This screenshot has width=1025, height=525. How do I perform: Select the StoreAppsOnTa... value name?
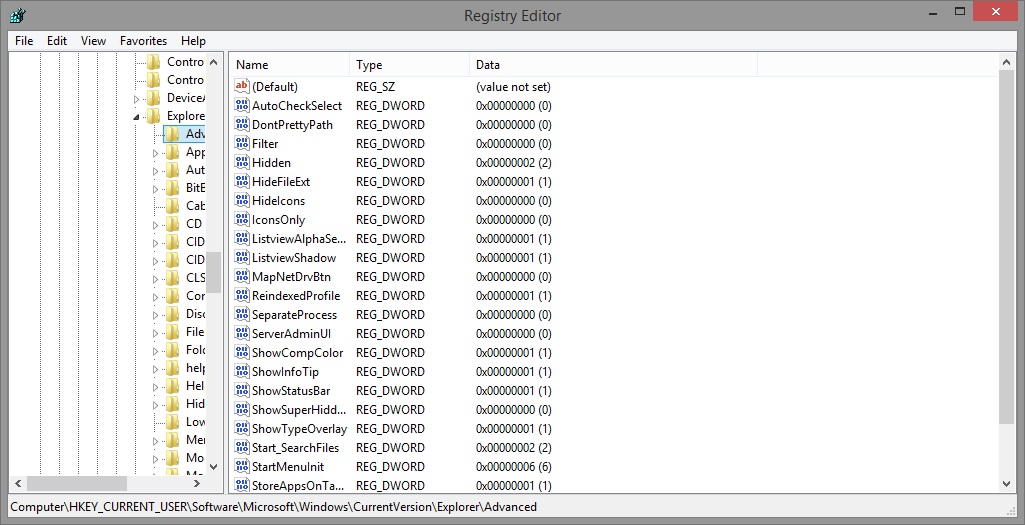(298, 486)
